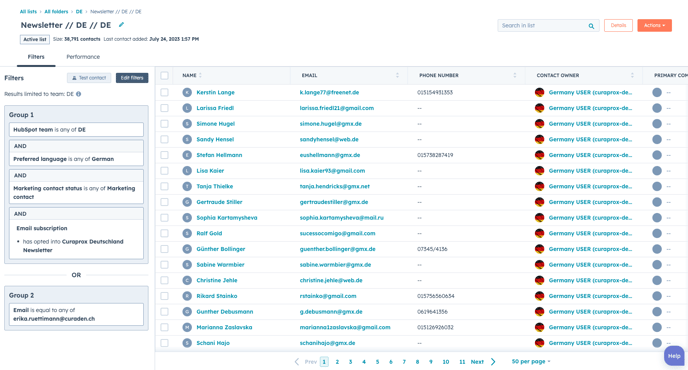The width and height of the screenshot is (688, 370).
Task: Click Larissa Friedl's avatar icon
Action: pyautogui.click(x=187, y=108)
